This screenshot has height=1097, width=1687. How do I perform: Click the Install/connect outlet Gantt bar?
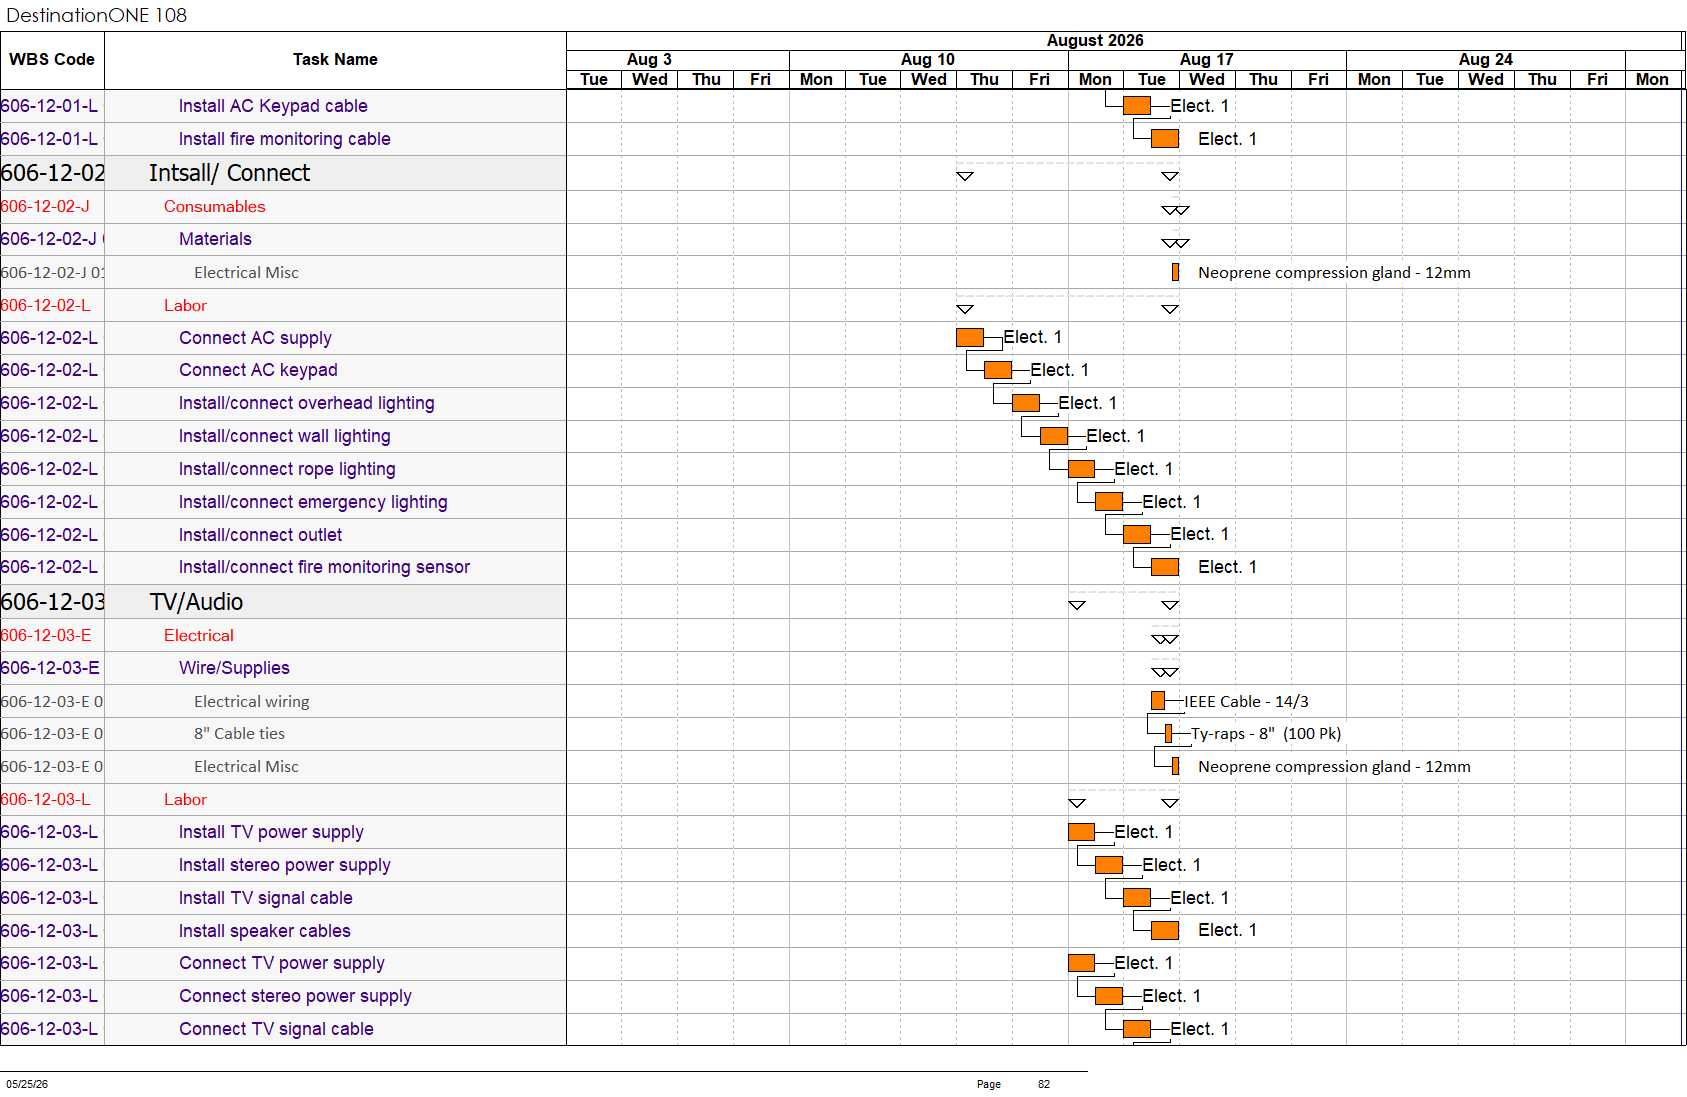(x=1137, y=535)
